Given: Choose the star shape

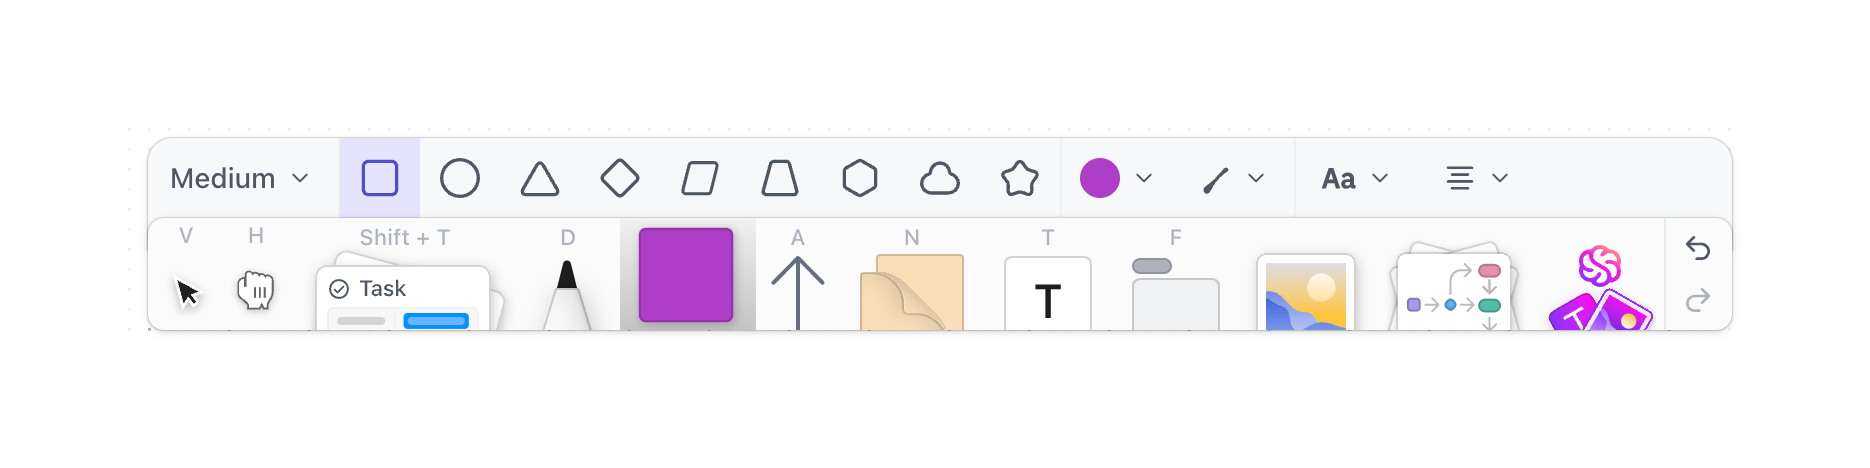Looking at the screenshot, I should point(1020,178).
